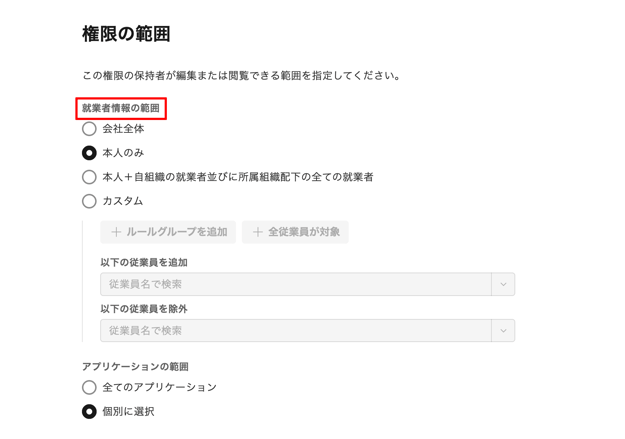This screenshot has width=625, height=439.
Task: Click the アプリケーションの範囲 label
Action: (x=135, y=366)
